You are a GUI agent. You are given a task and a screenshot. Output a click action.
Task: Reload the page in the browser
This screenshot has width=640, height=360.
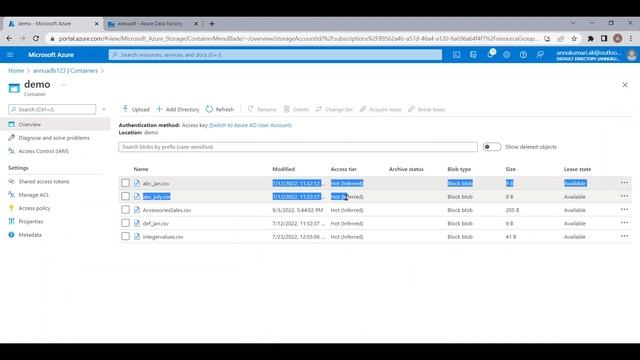tap(36, 38)
